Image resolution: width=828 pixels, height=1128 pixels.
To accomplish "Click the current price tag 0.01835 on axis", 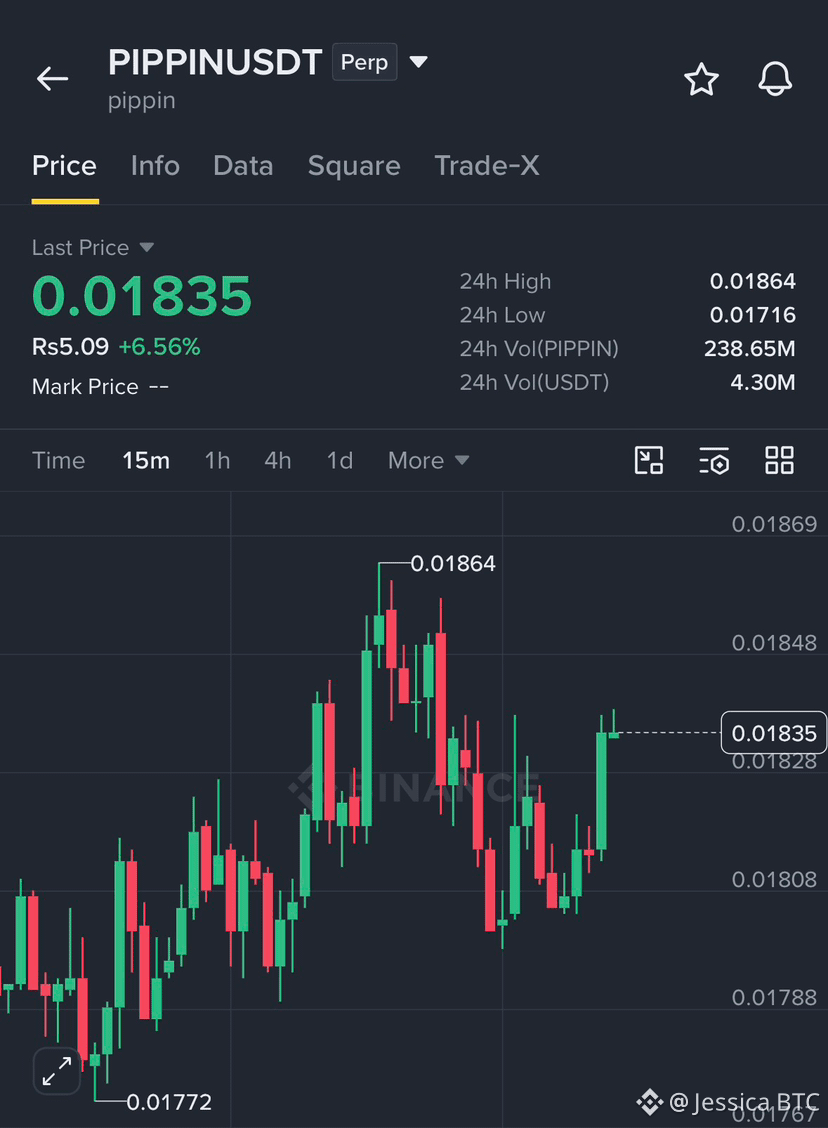I will click(773, 733).
